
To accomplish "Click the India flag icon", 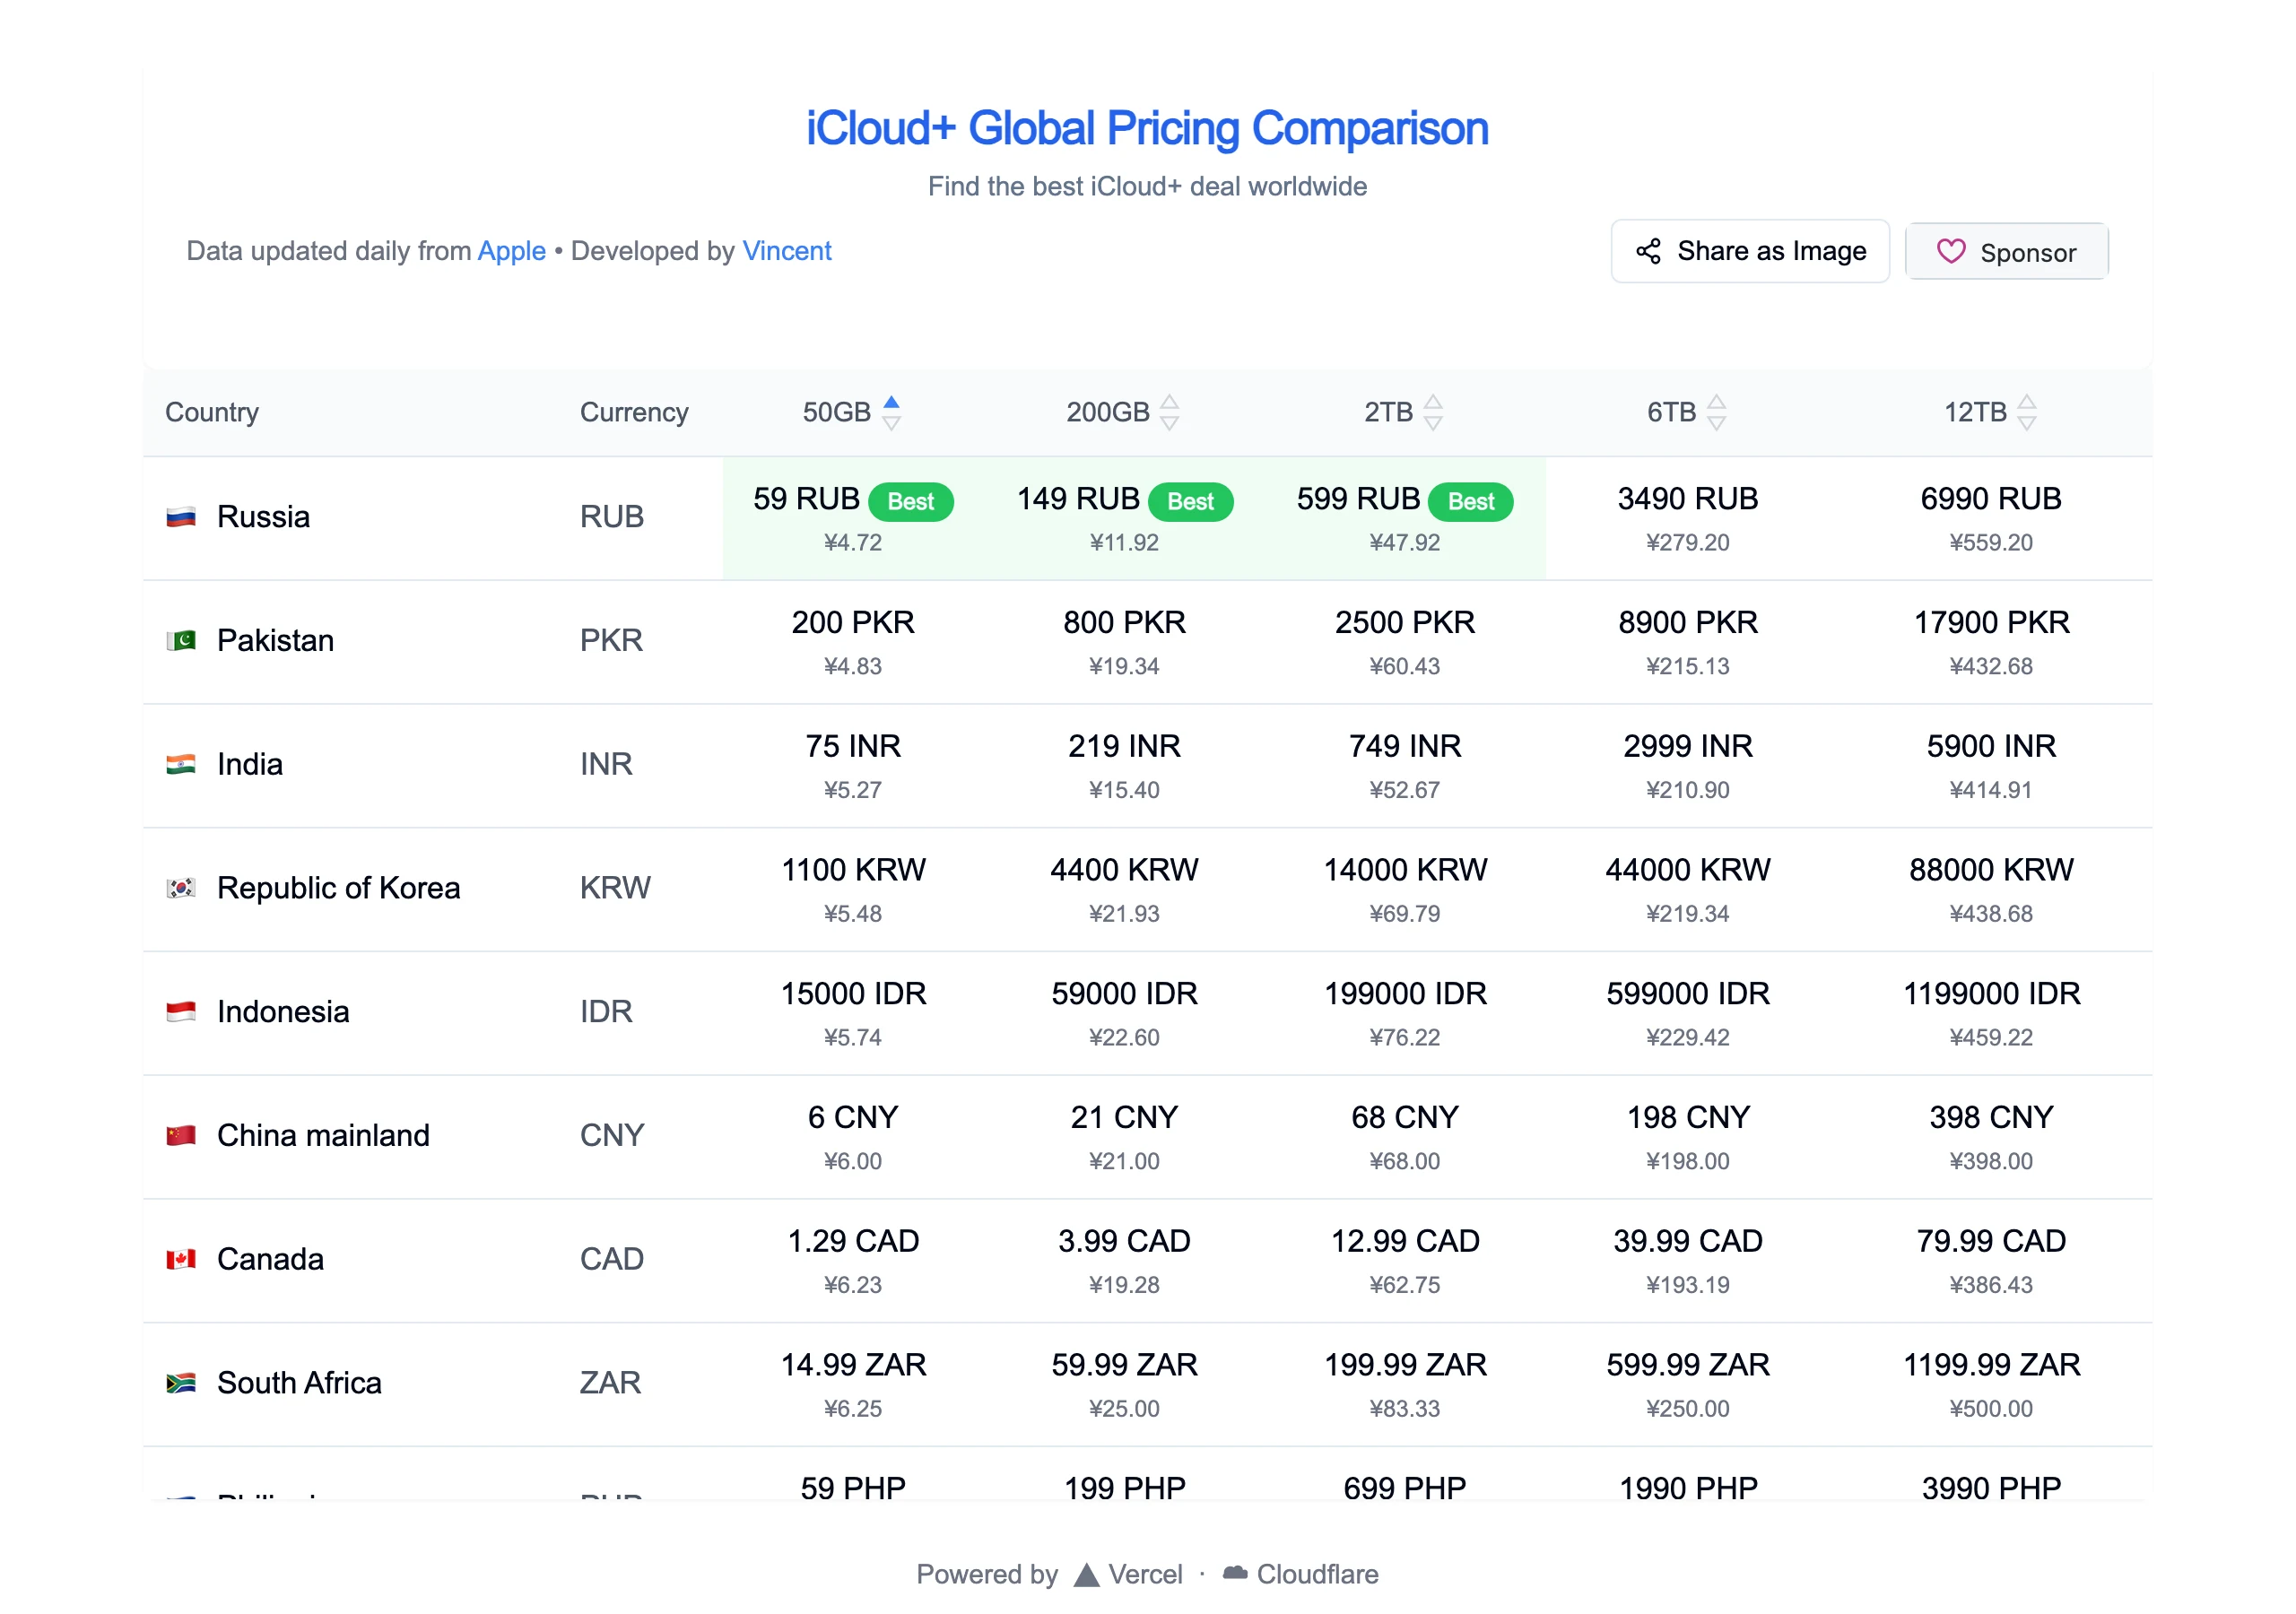I will [x=181, y=764].
